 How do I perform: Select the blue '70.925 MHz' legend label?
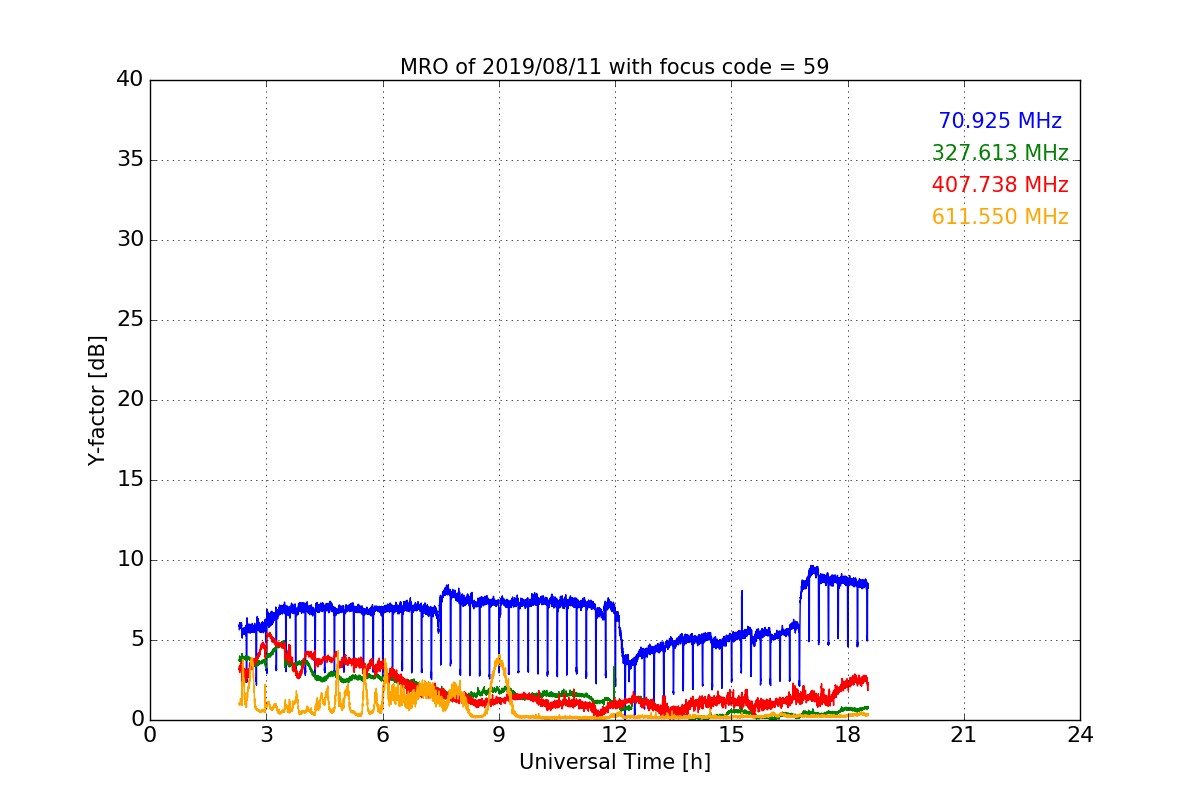point(1000,121)
